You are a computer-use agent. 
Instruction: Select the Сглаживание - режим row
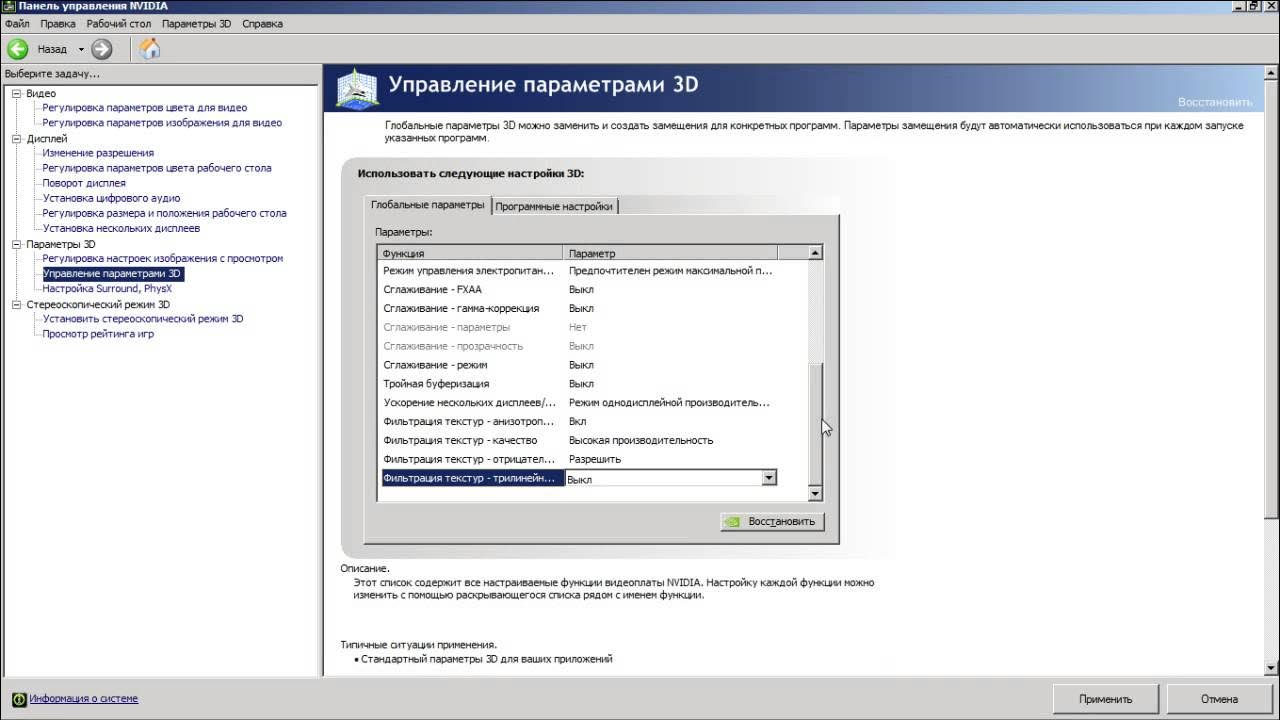pos(592,365)
